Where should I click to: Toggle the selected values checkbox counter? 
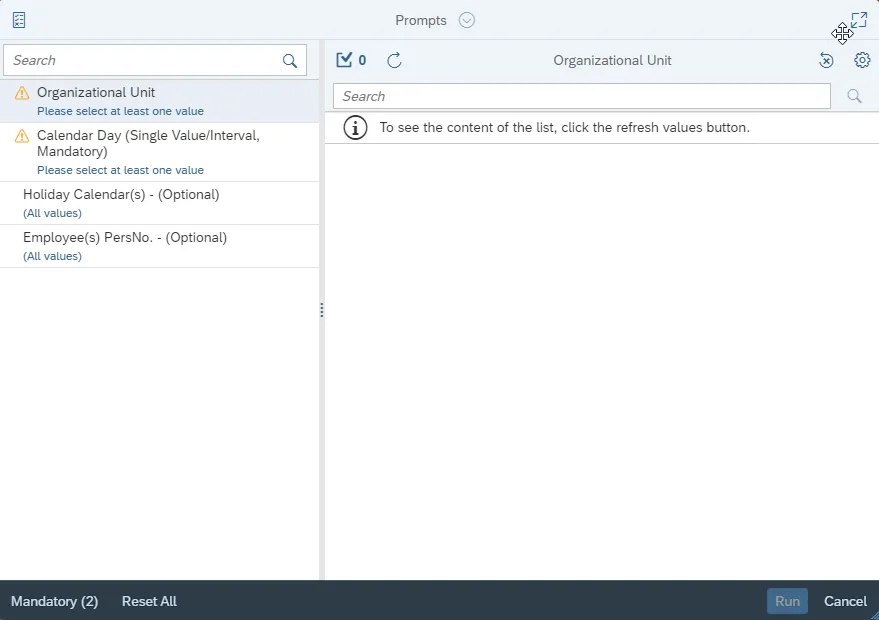click(351, 61)
